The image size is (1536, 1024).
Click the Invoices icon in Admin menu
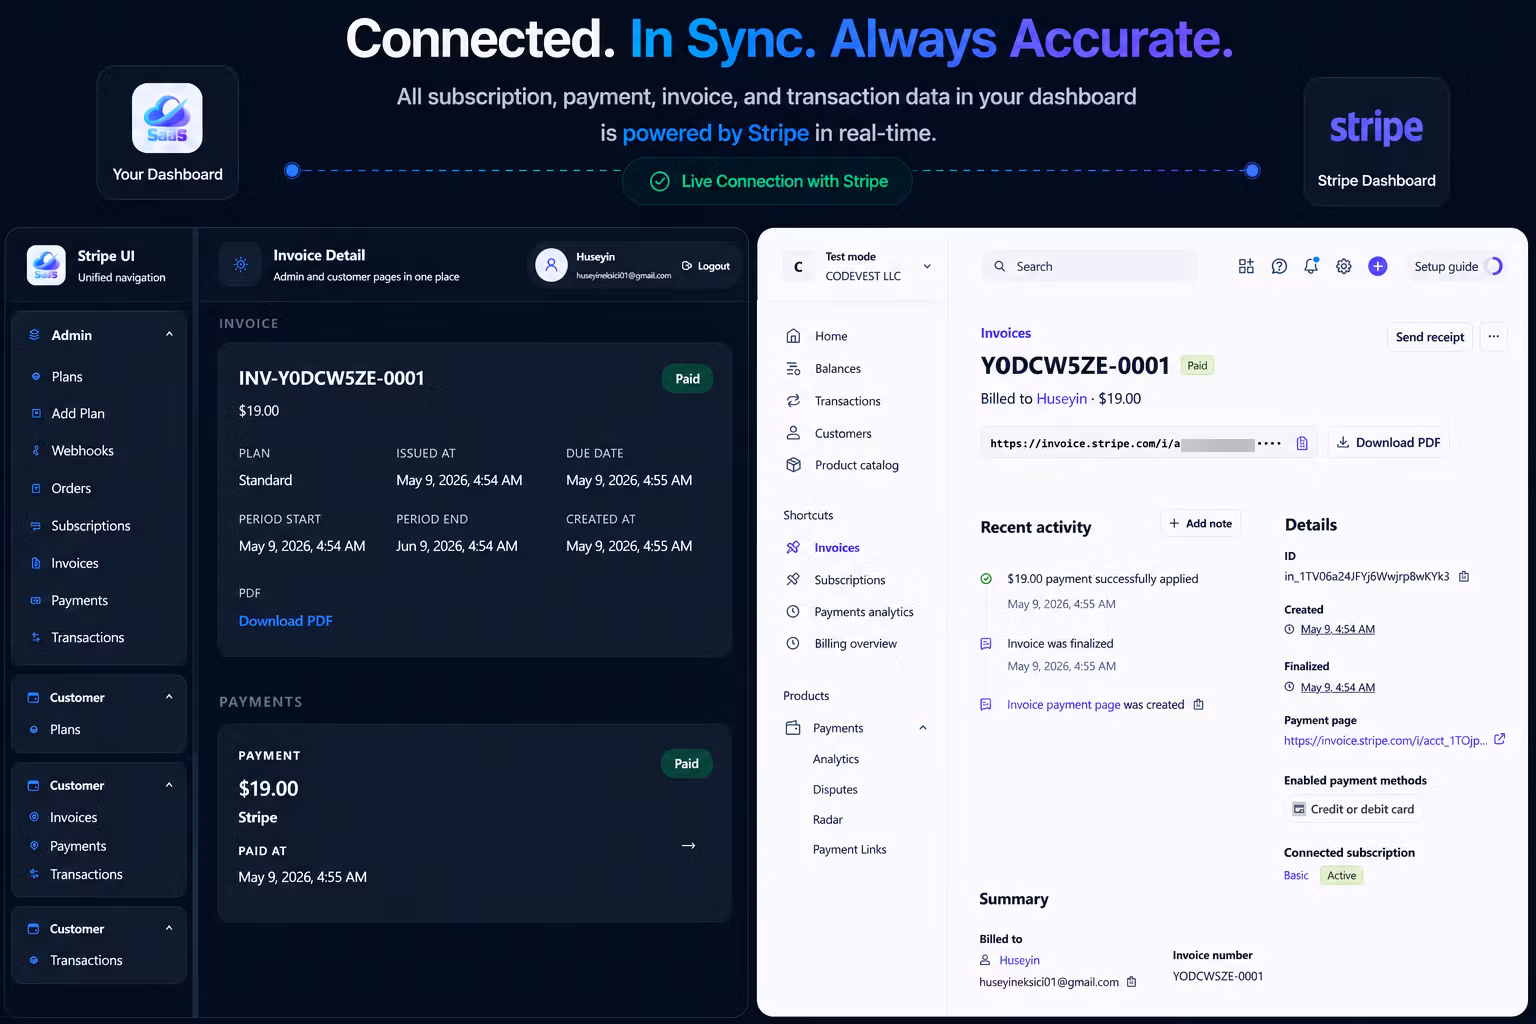36,563
